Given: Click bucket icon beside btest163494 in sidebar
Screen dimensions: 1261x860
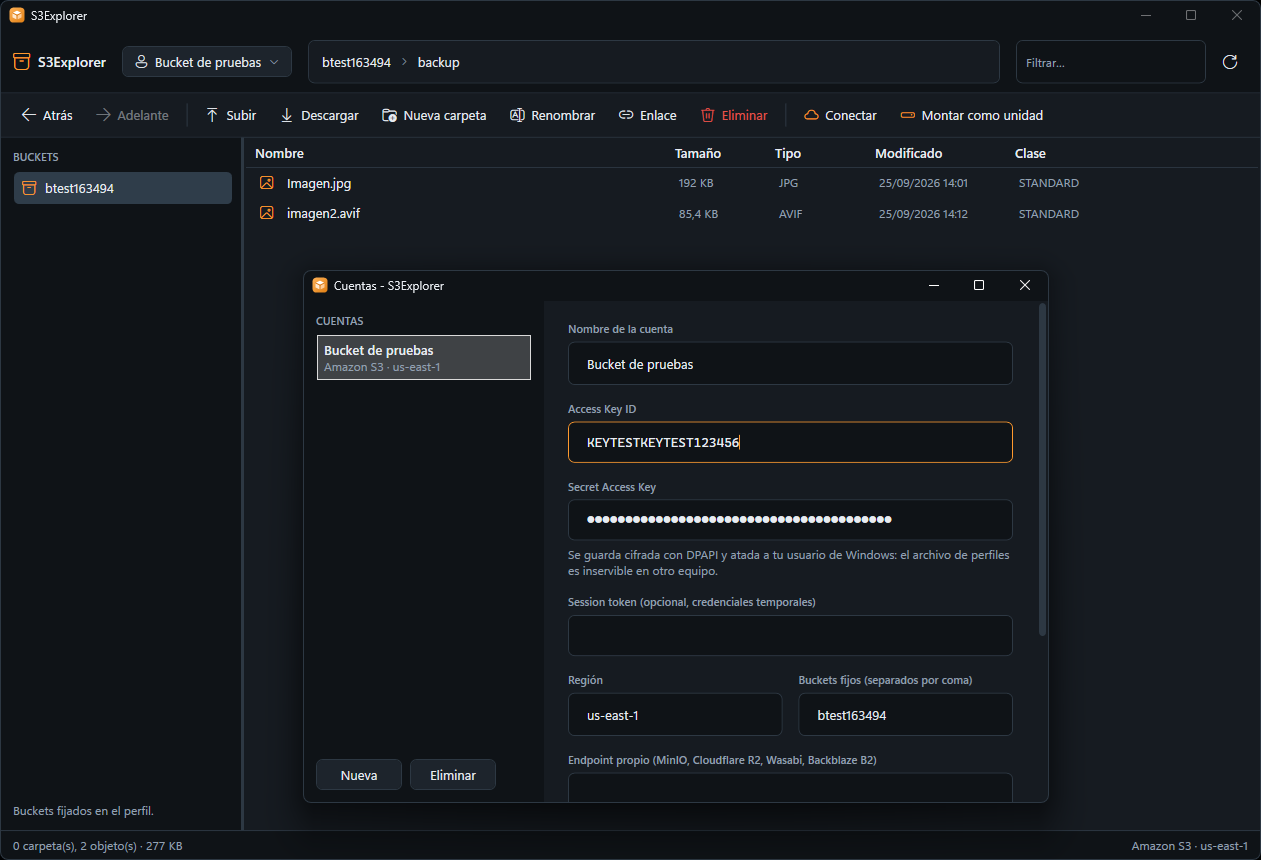Looking at the screenshot, I should 29,188.
